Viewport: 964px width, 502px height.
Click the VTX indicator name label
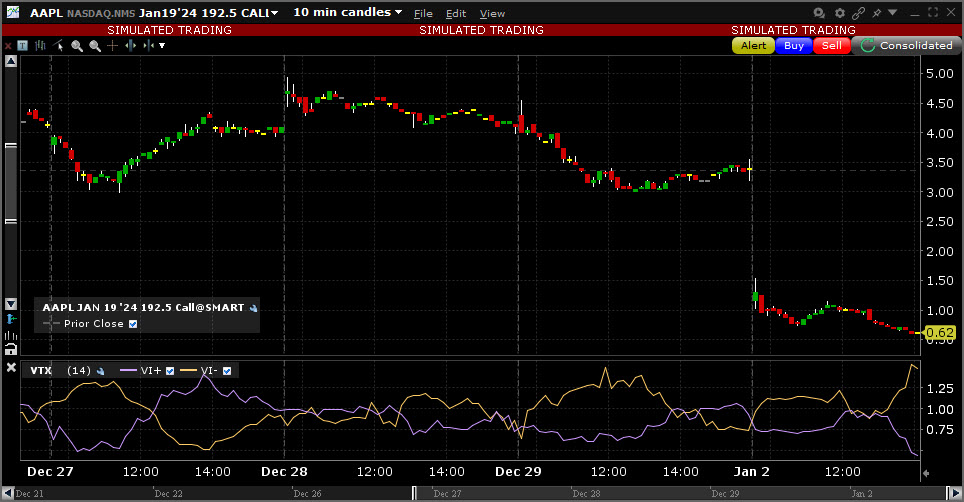[x=41, y=371]
